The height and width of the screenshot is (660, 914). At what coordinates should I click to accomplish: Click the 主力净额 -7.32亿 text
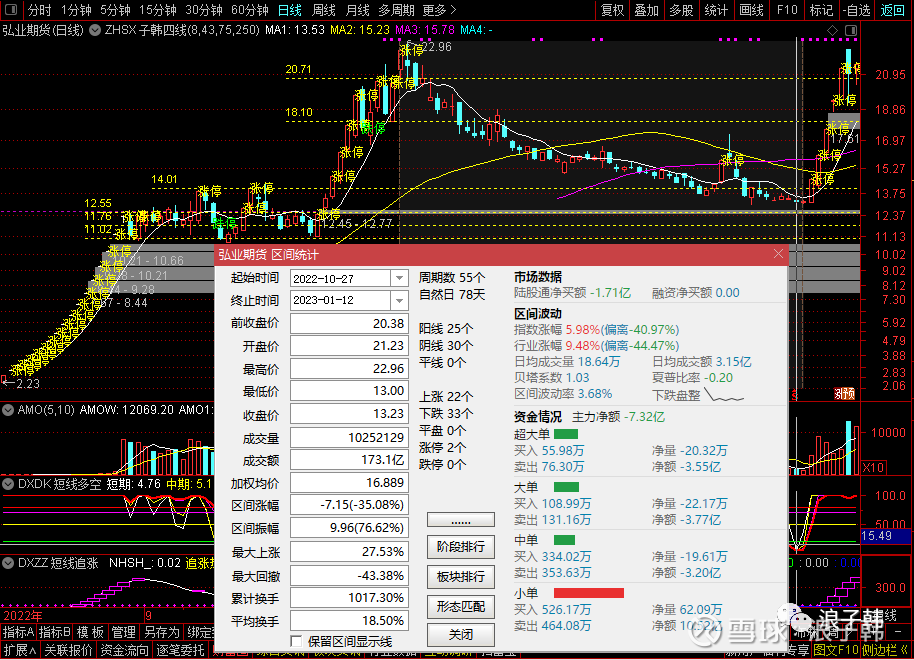[618, 417]
